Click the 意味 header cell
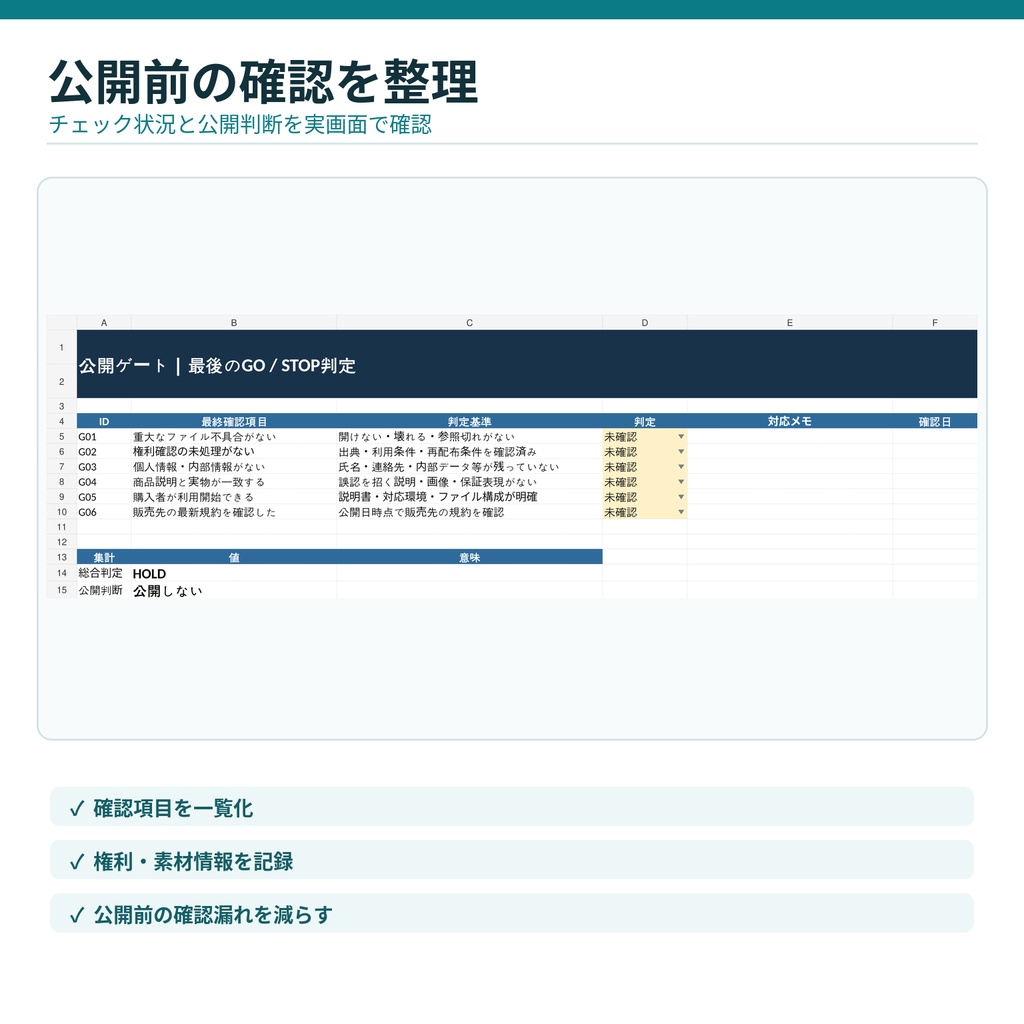 tap(469, 557)
